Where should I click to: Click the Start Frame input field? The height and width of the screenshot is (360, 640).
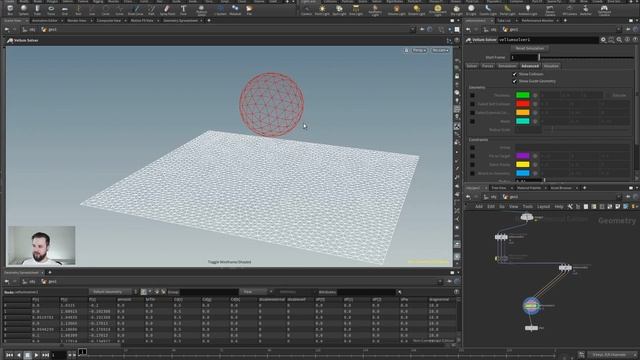tap(524, 57)
